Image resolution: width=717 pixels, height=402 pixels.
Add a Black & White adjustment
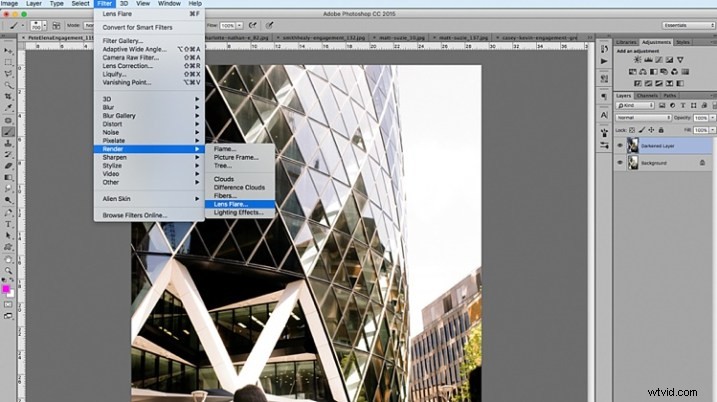tap(653, 72)
